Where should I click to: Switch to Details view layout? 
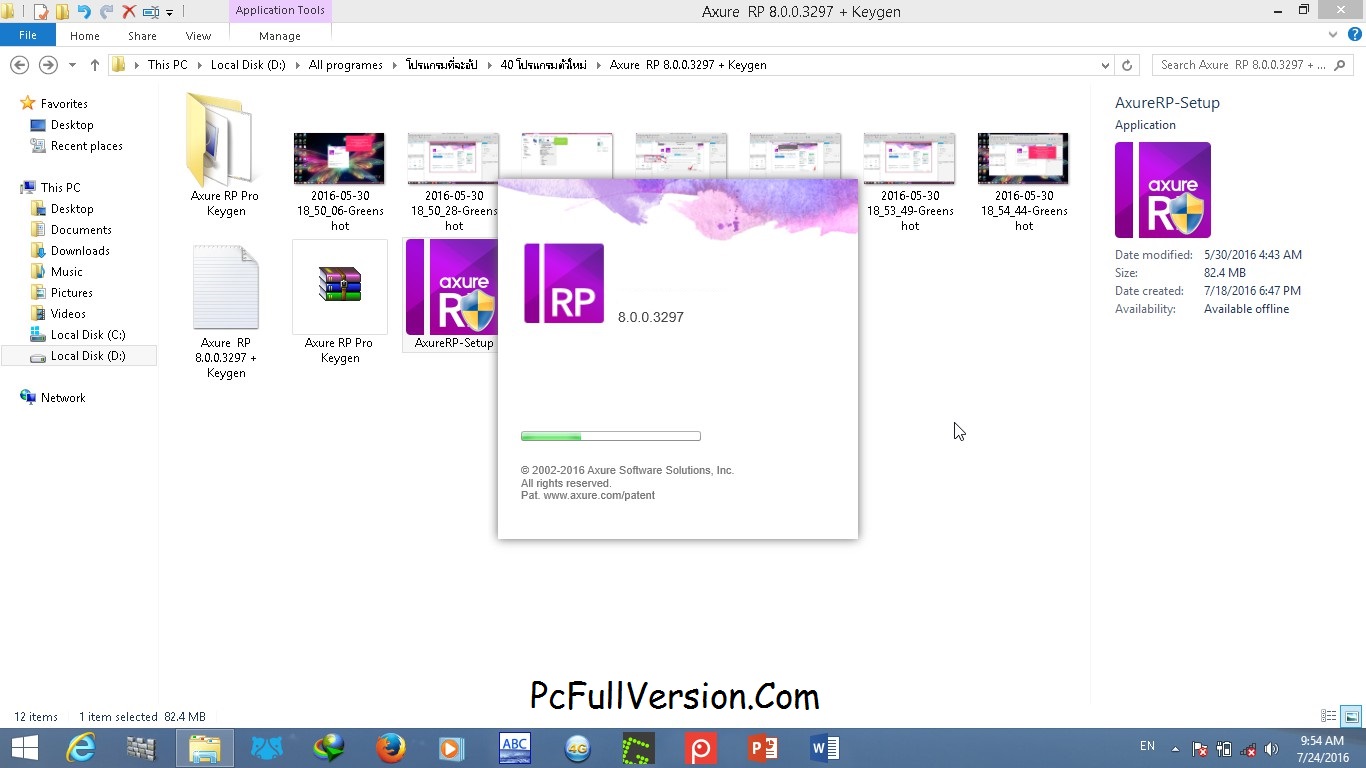(1329, 717)
